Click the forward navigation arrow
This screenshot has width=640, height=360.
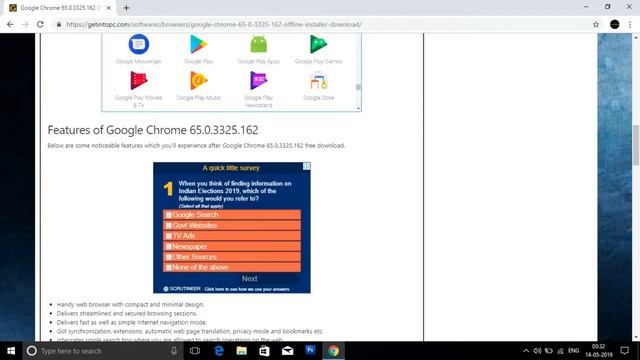pyautogui.click(x=25, y=24)
